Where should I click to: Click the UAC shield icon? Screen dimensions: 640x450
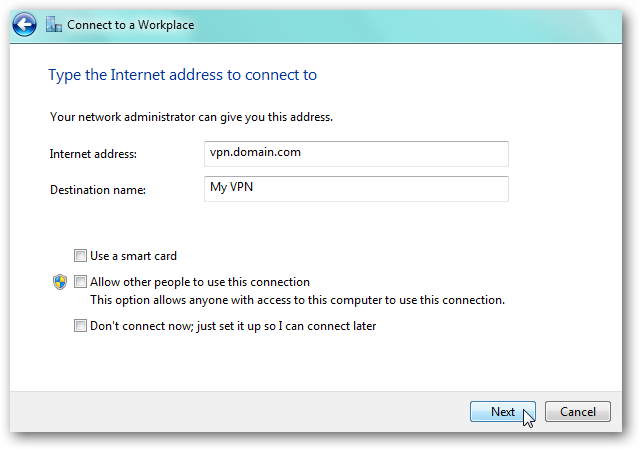point(59,282)
